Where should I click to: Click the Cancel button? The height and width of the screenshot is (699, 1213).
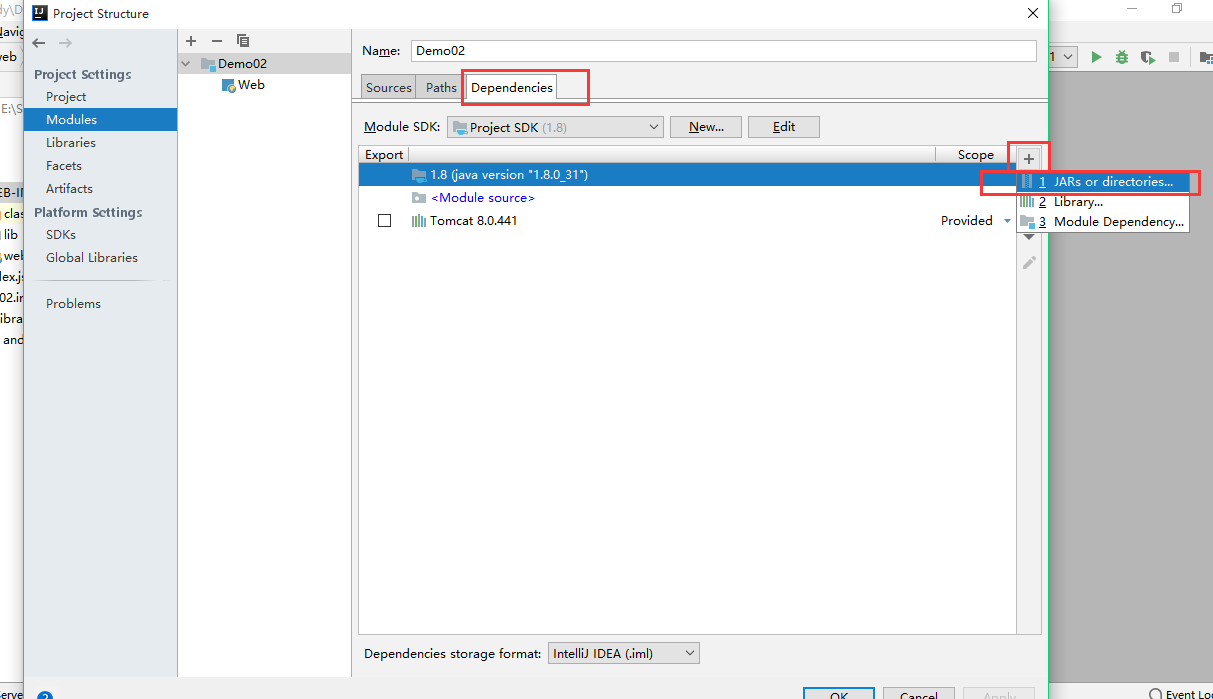[x=919, y=694]
